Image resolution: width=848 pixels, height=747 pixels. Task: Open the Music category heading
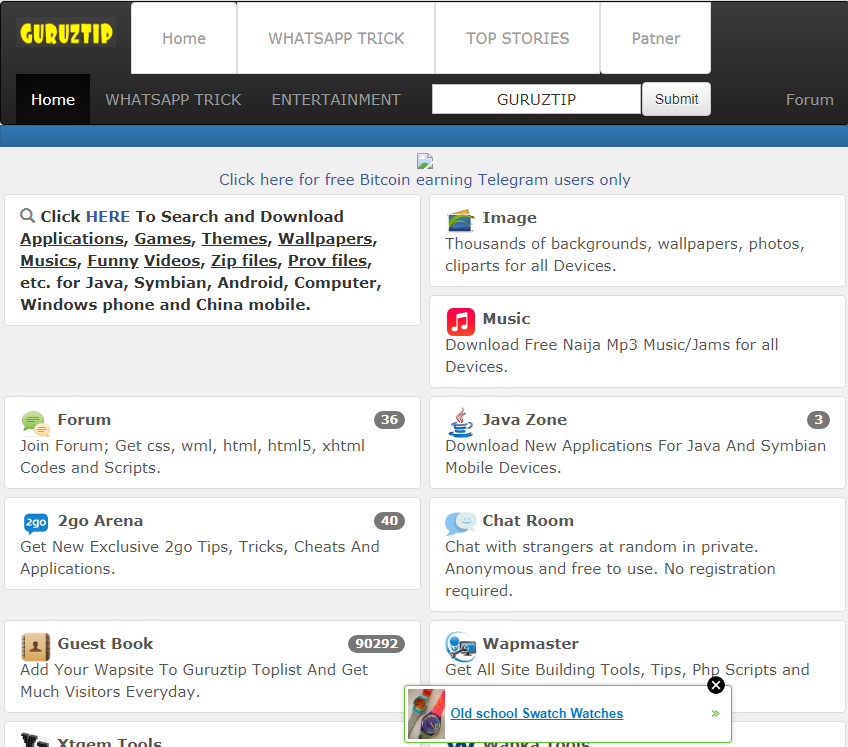[506, 319]
